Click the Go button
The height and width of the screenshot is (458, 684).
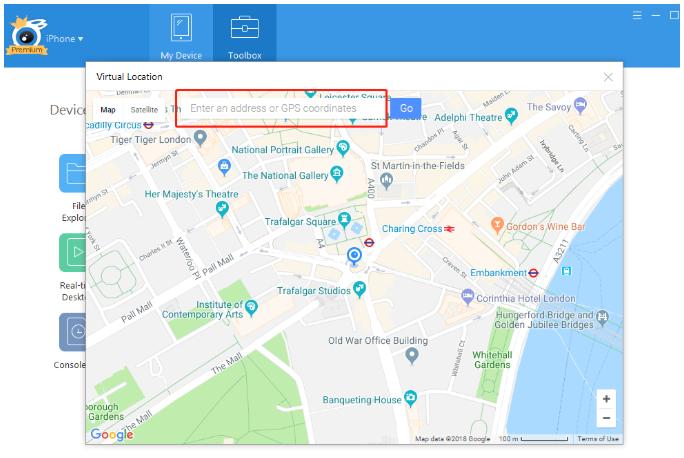click(406, 108)
